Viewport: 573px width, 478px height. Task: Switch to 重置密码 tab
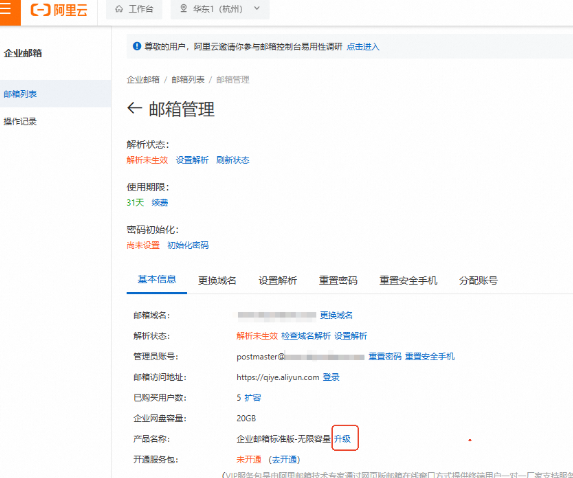338,280
